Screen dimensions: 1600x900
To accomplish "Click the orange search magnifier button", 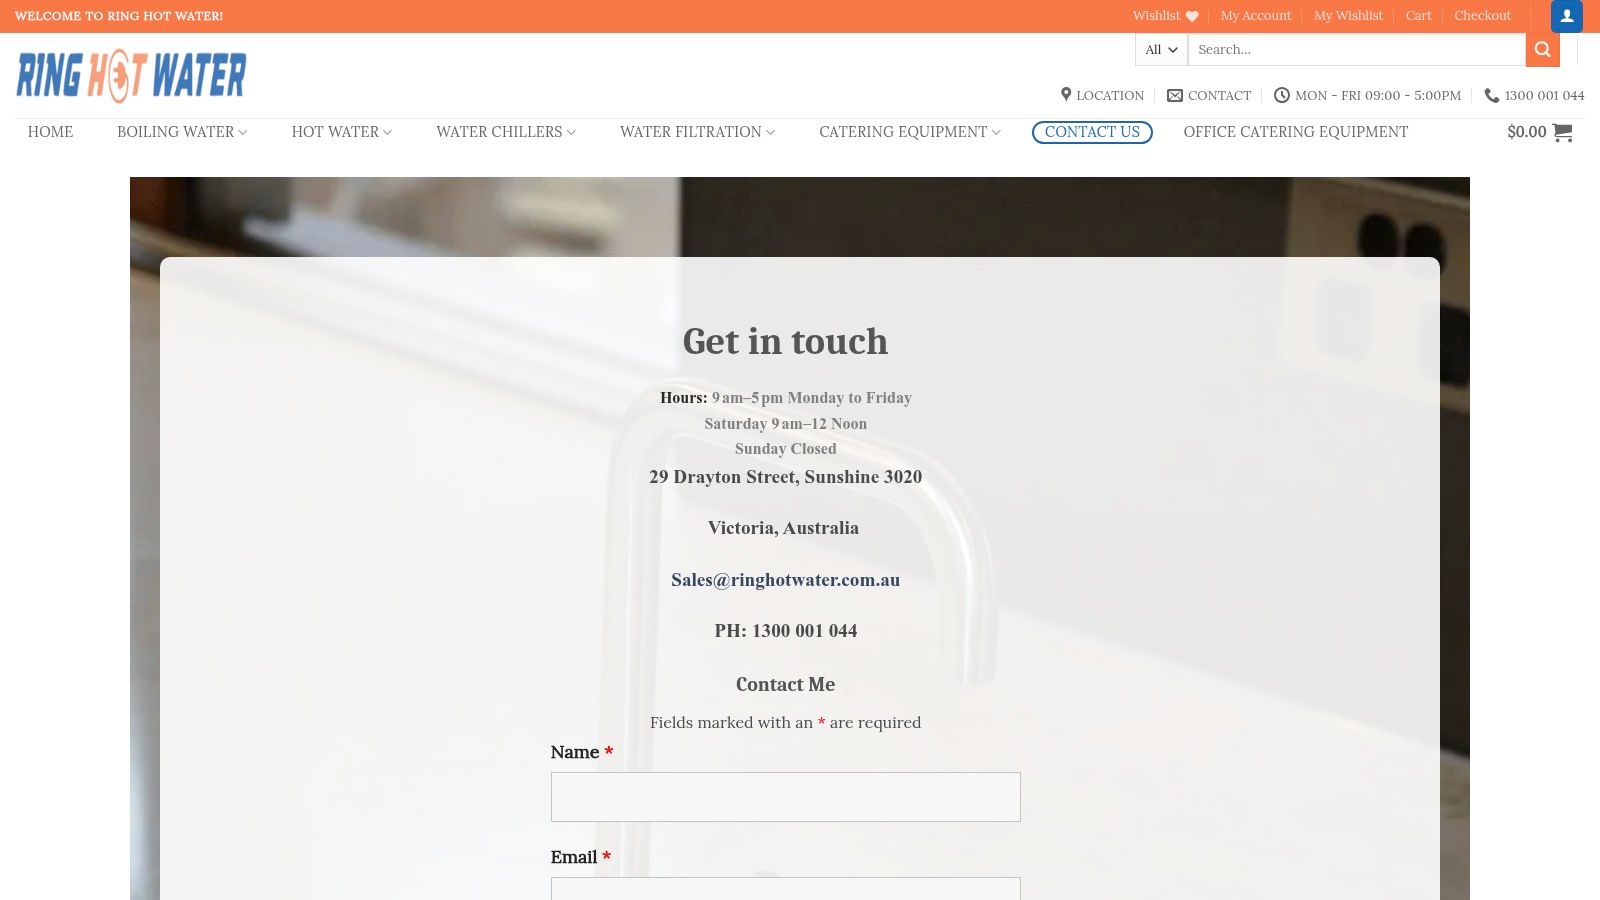I will point(1543,49).
